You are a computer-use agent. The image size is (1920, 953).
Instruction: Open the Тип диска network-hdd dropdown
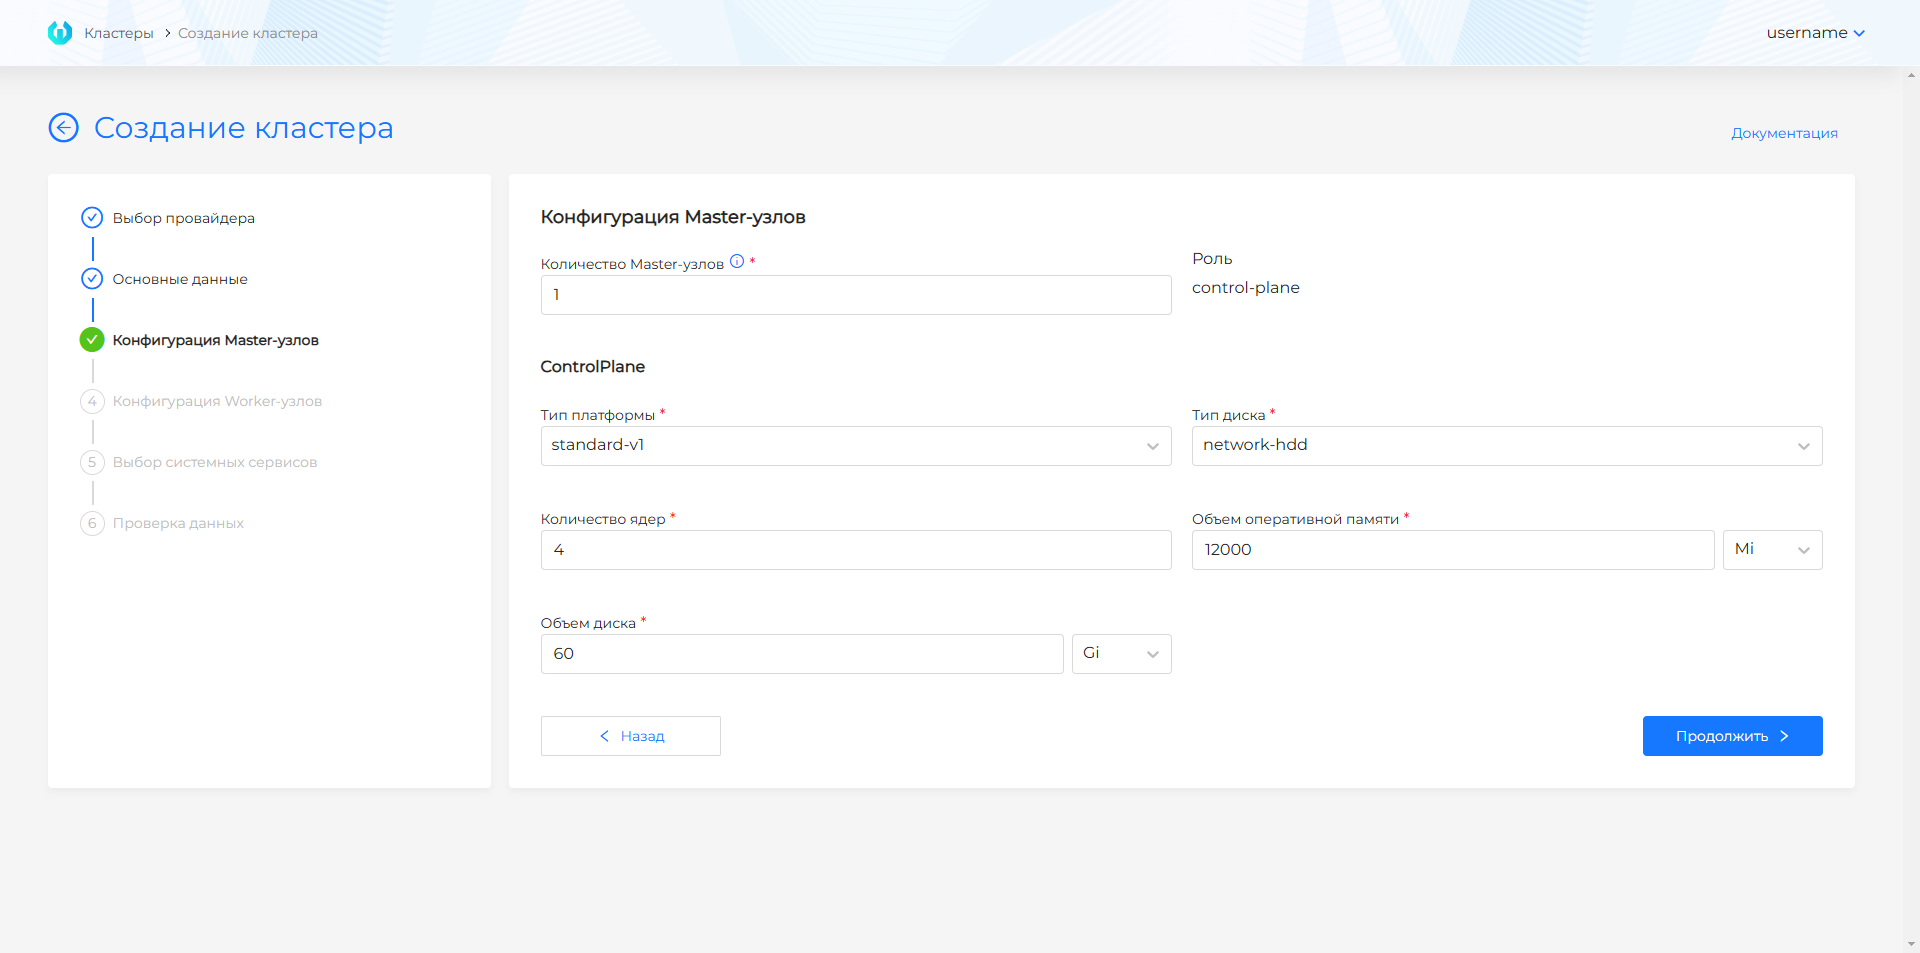1506,446
